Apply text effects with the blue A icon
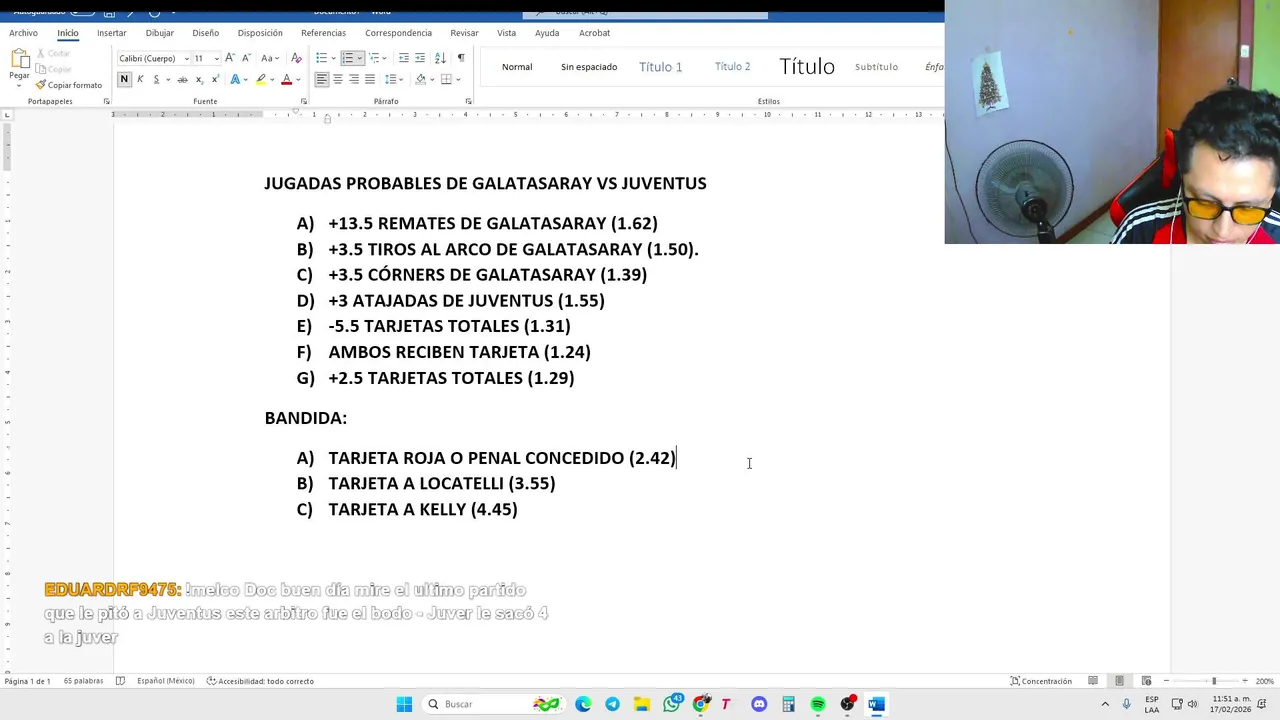The image size is (1280, 720). 235,79
